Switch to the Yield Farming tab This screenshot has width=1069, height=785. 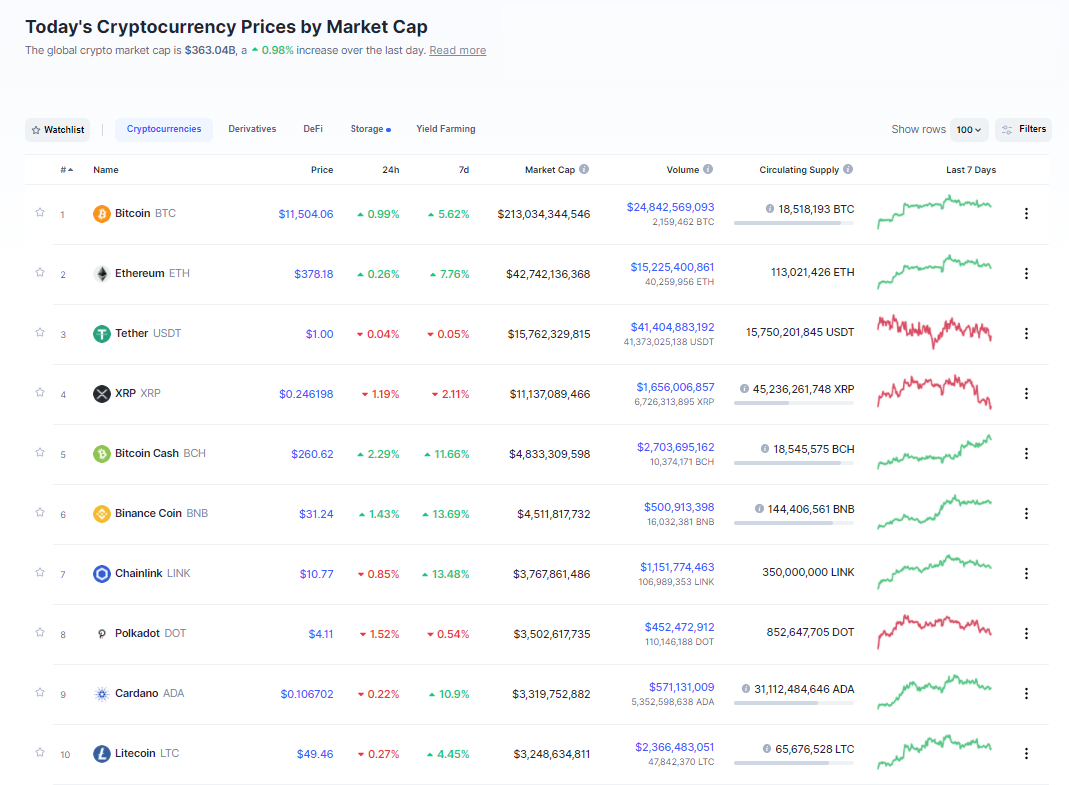[x=446, y=129]
